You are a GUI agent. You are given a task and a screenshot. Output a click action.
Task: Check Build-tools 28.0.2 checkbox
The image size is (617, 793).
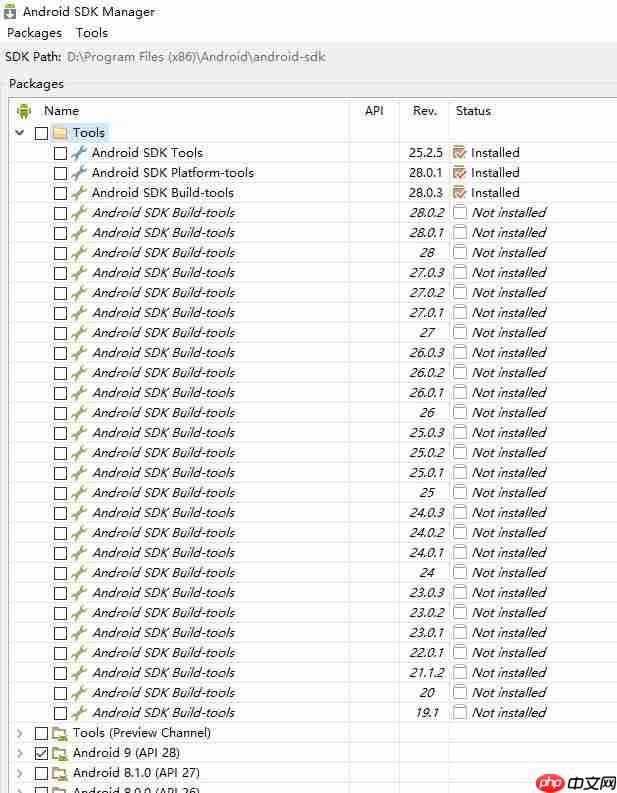coord(60,213)
